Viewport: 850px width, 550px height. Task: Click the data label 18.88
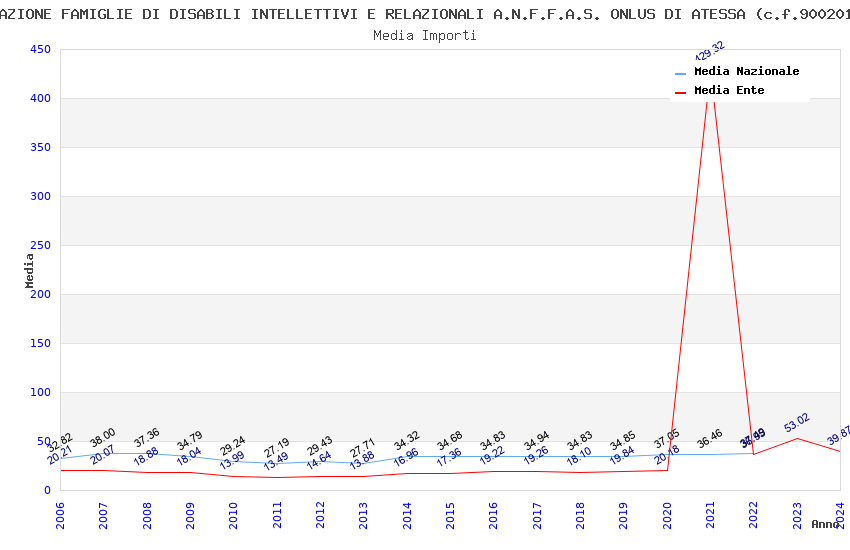[x=146, y=456]
